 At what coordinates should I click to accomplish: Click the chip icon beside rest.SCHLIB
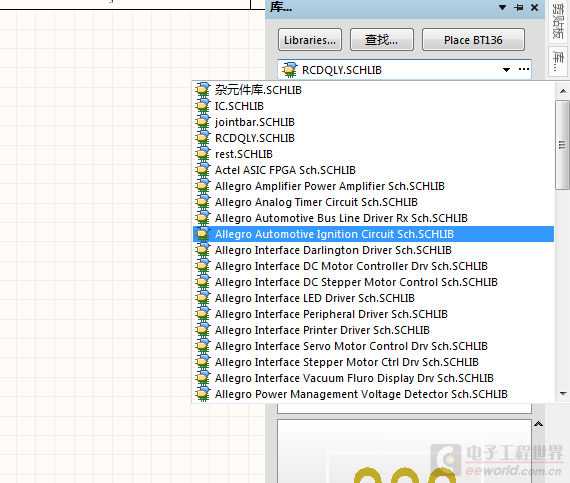[202, 154]
